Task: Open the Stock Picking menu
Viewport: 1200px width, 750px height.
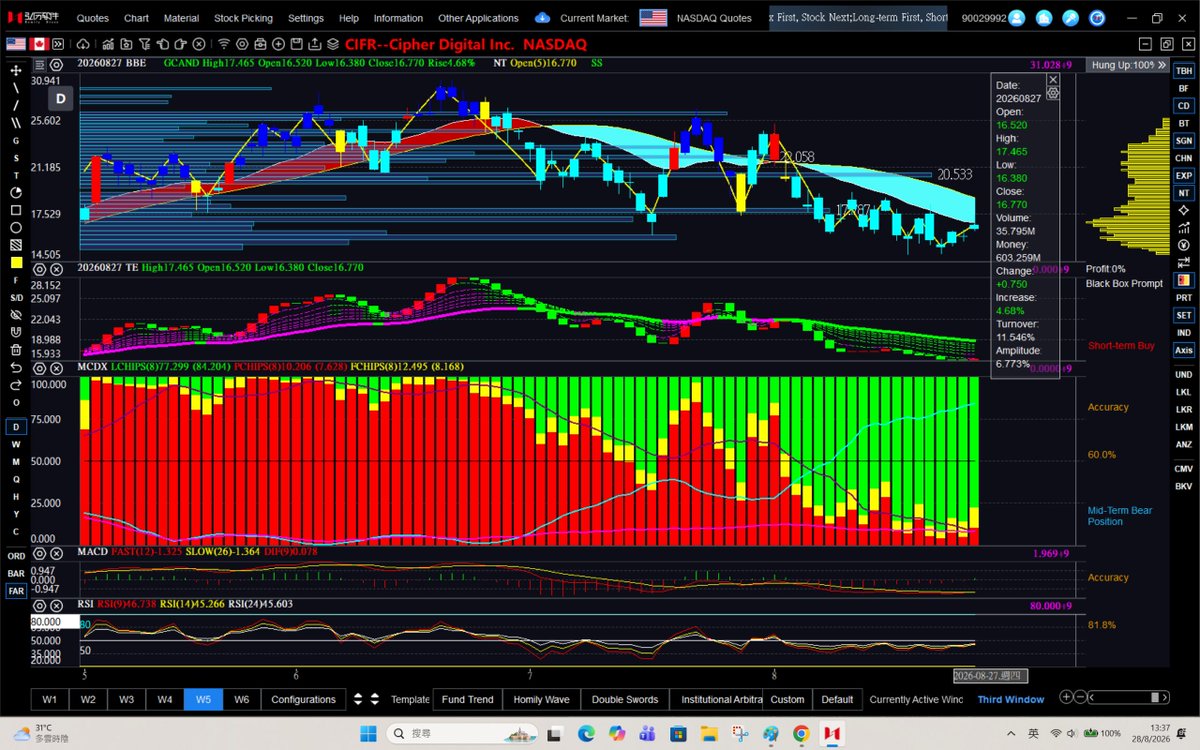Action: coord(243,18)
